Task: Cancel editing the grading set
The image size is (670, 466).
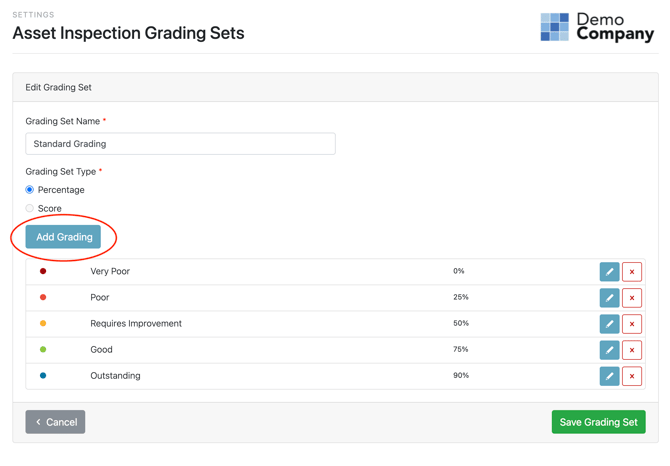Action: pos(55,422)
